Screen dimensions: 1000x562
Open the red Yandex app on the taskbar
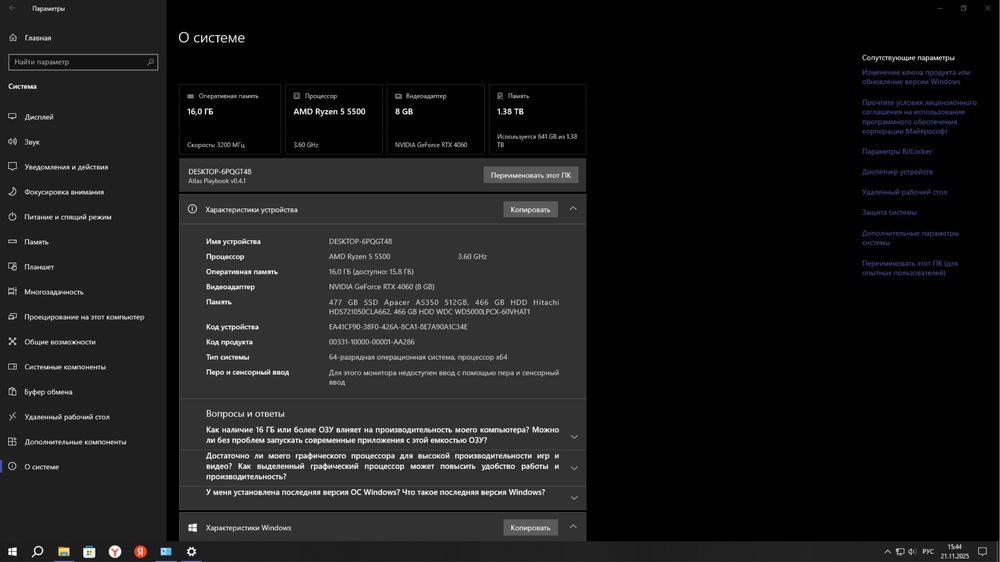140,552
